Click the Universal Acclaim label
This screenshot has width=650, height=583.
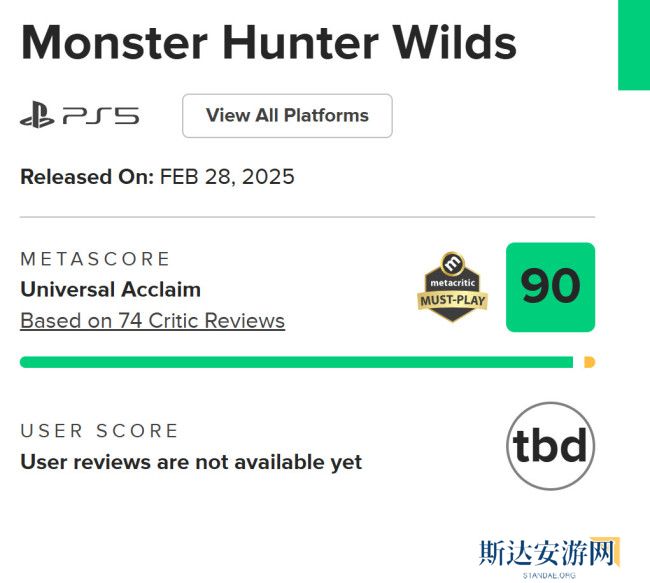click(x=110, y=290)
